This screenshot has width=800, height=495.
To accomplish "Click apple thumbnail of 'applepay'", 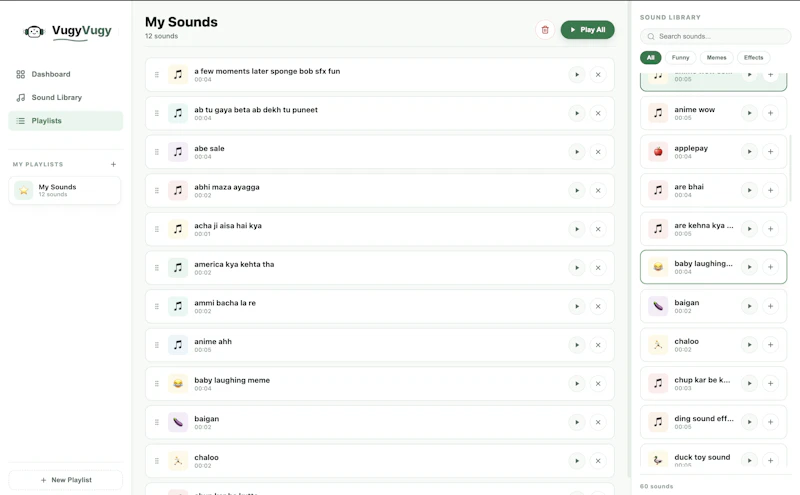I will click(658, 152).
